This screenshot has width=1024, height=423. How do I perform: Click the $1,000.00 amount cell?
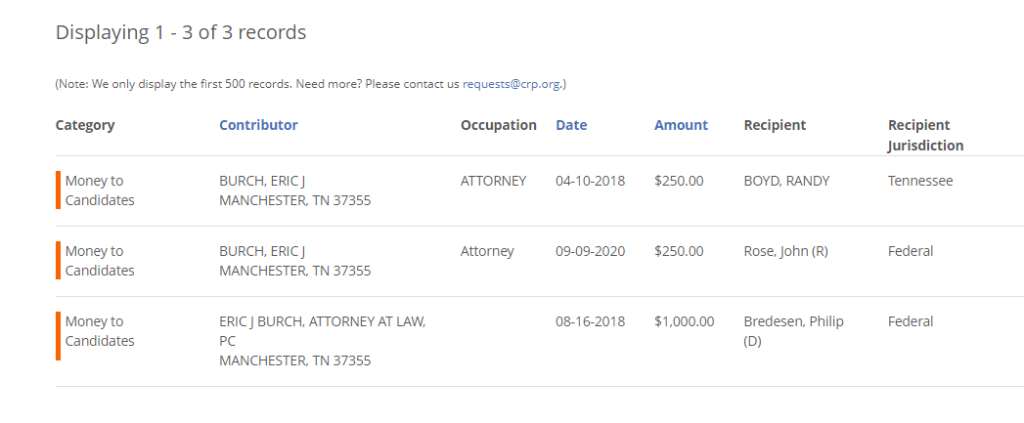[684, 322]
